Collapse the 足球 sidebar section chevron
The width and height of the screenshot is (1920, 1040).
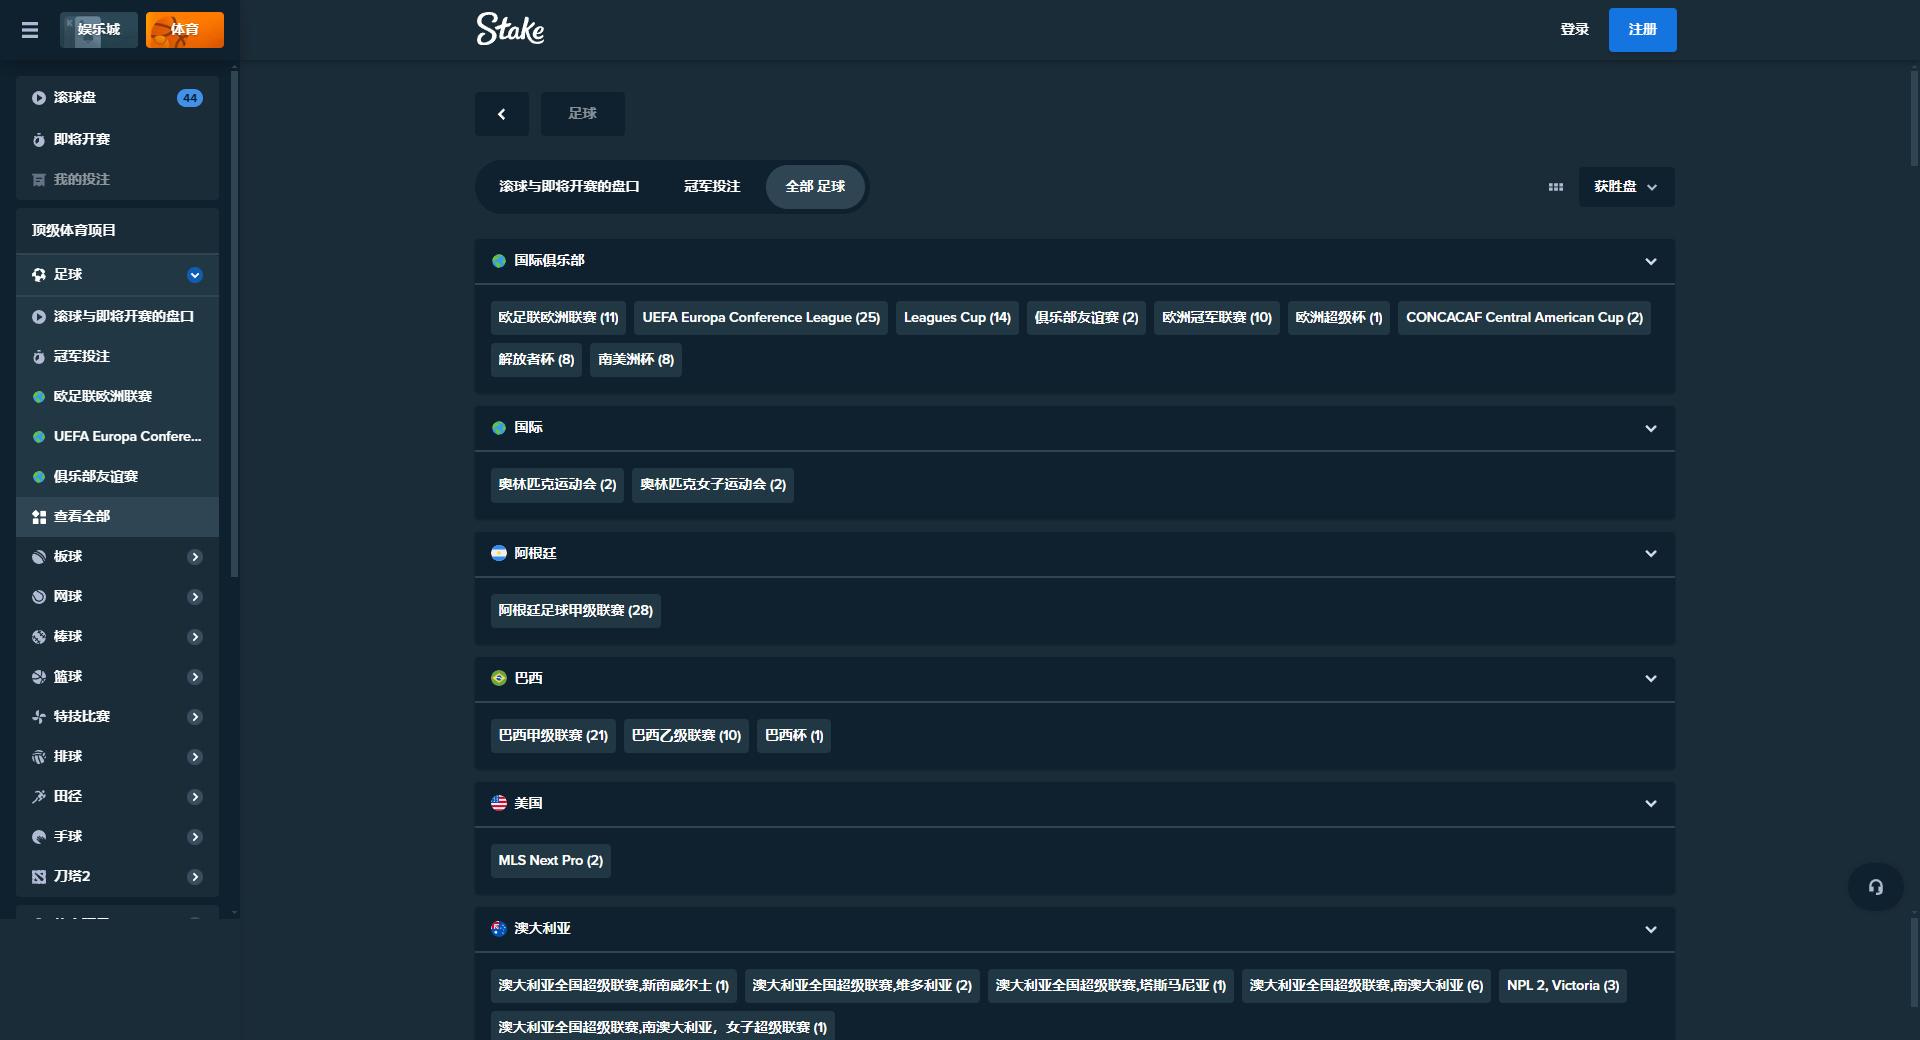click(195, 275)
